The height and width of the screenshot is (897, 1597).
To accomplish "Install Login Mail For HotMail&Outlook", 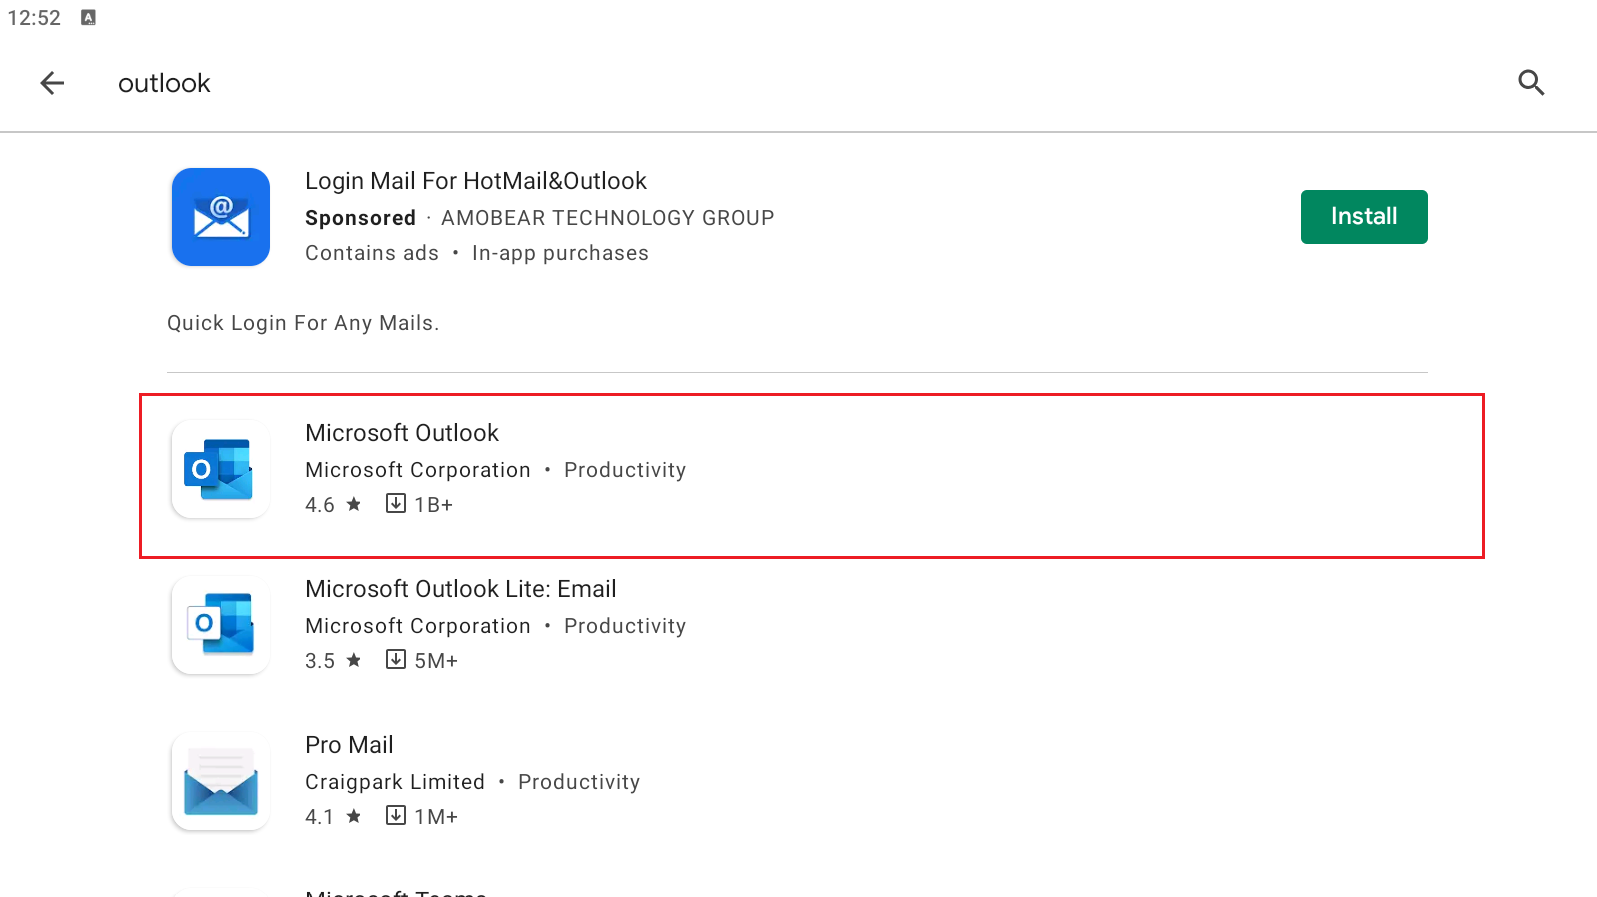I will (1363, 217).
